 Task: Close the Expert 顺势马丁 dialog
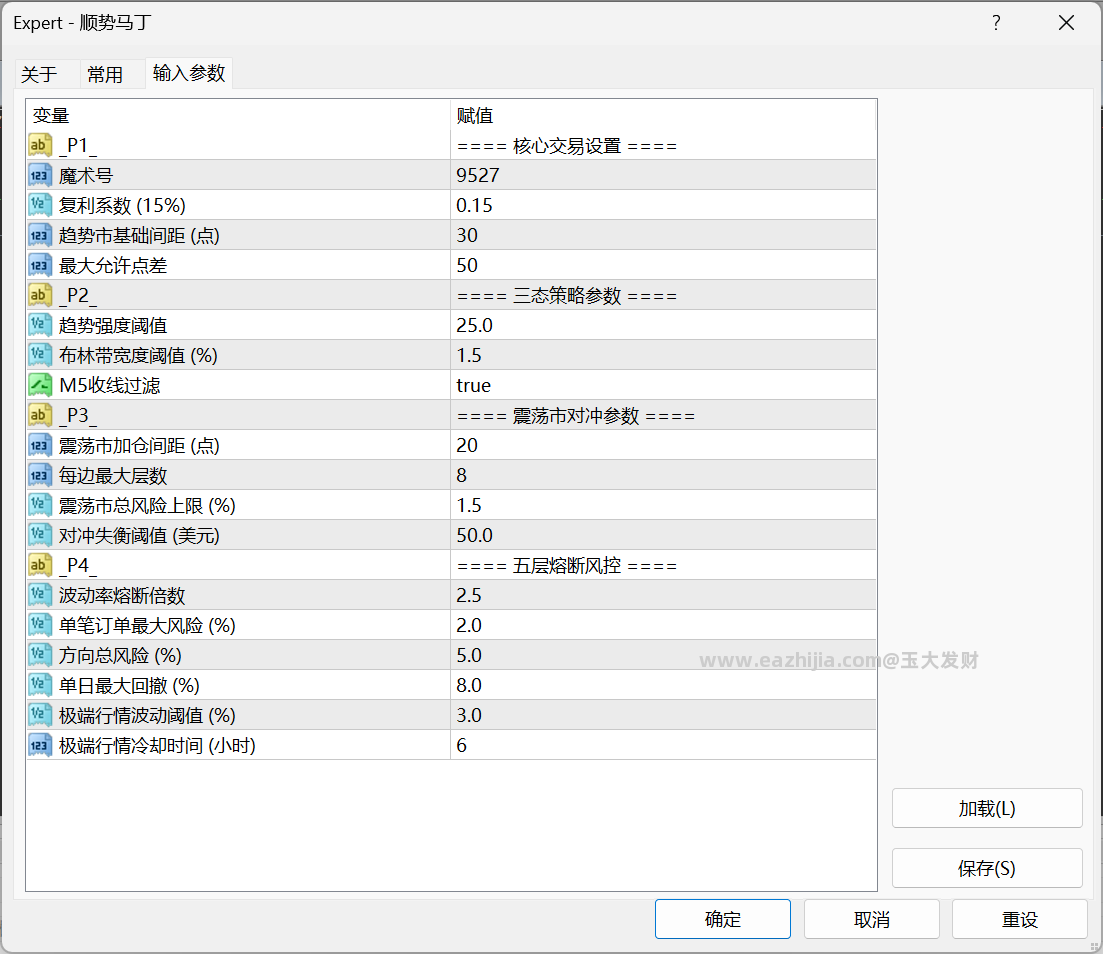click(x=1066, y=23)
